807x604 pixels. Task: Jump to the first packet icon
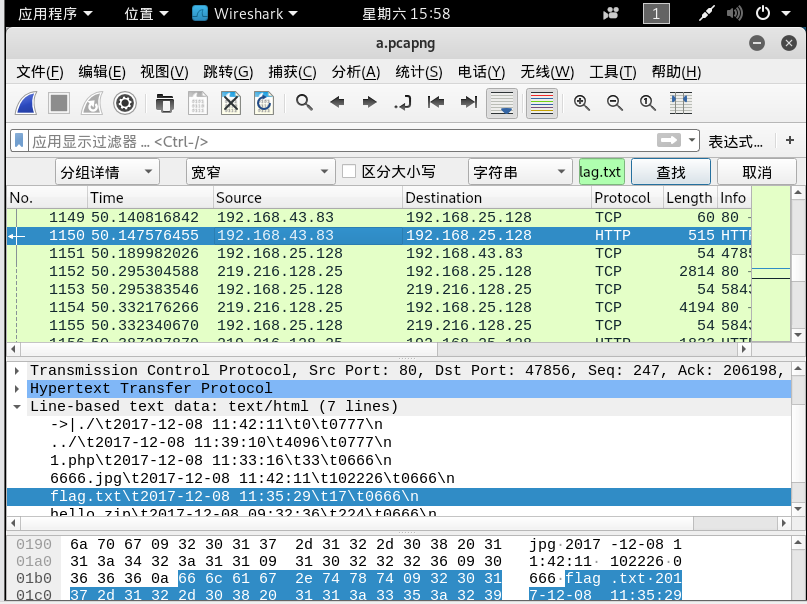435,102
